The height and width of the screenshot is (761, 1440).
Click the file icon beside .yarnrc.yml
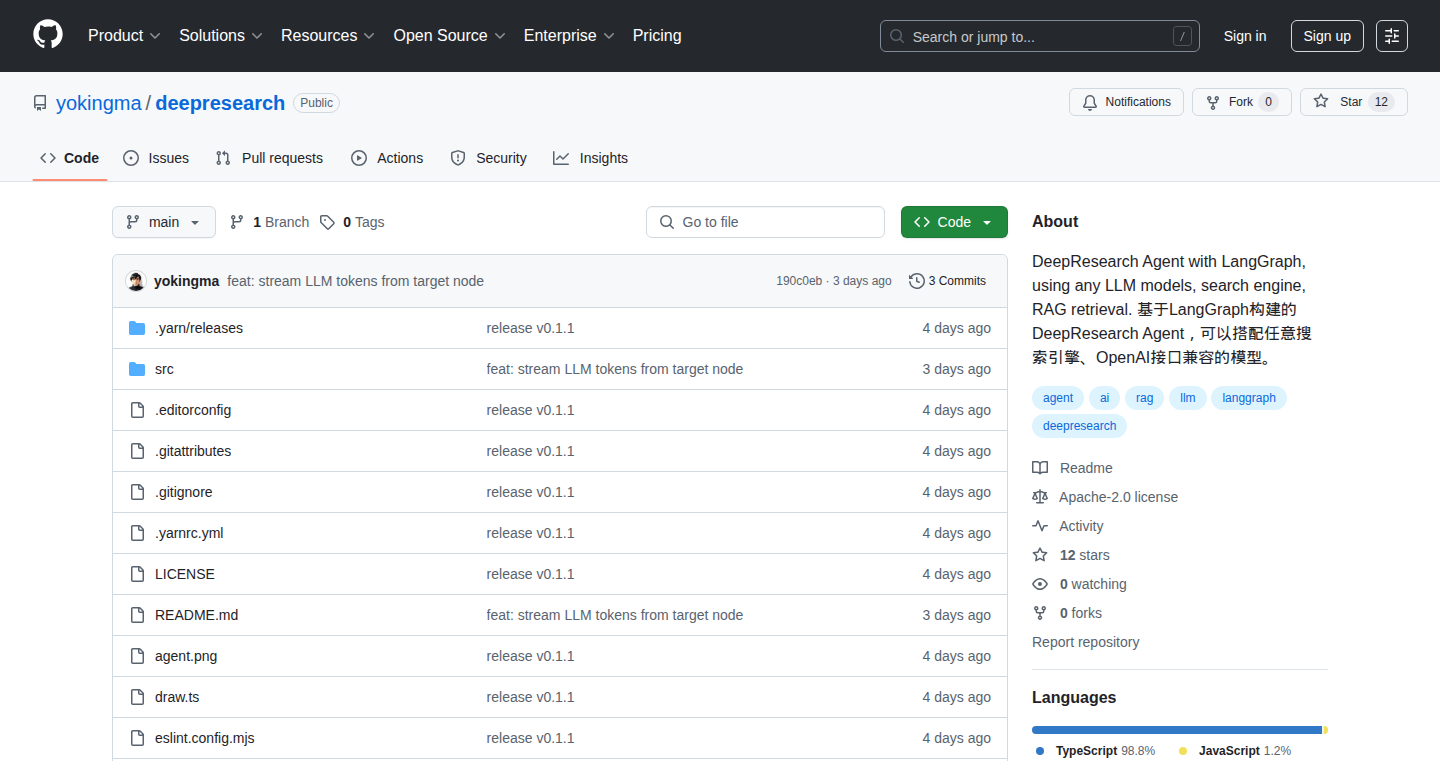coord(137,533)
